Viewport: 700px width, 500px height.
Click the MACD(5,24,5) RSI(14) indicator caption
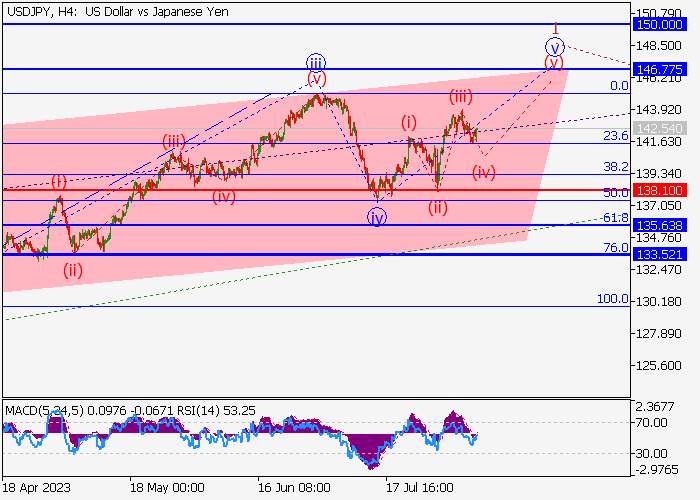[130, 410]
